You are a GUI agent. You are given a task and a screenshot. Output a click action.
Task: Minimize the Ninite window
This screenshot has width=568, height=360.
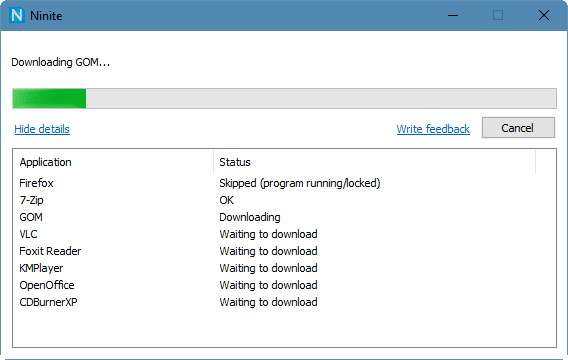[453, 16]
